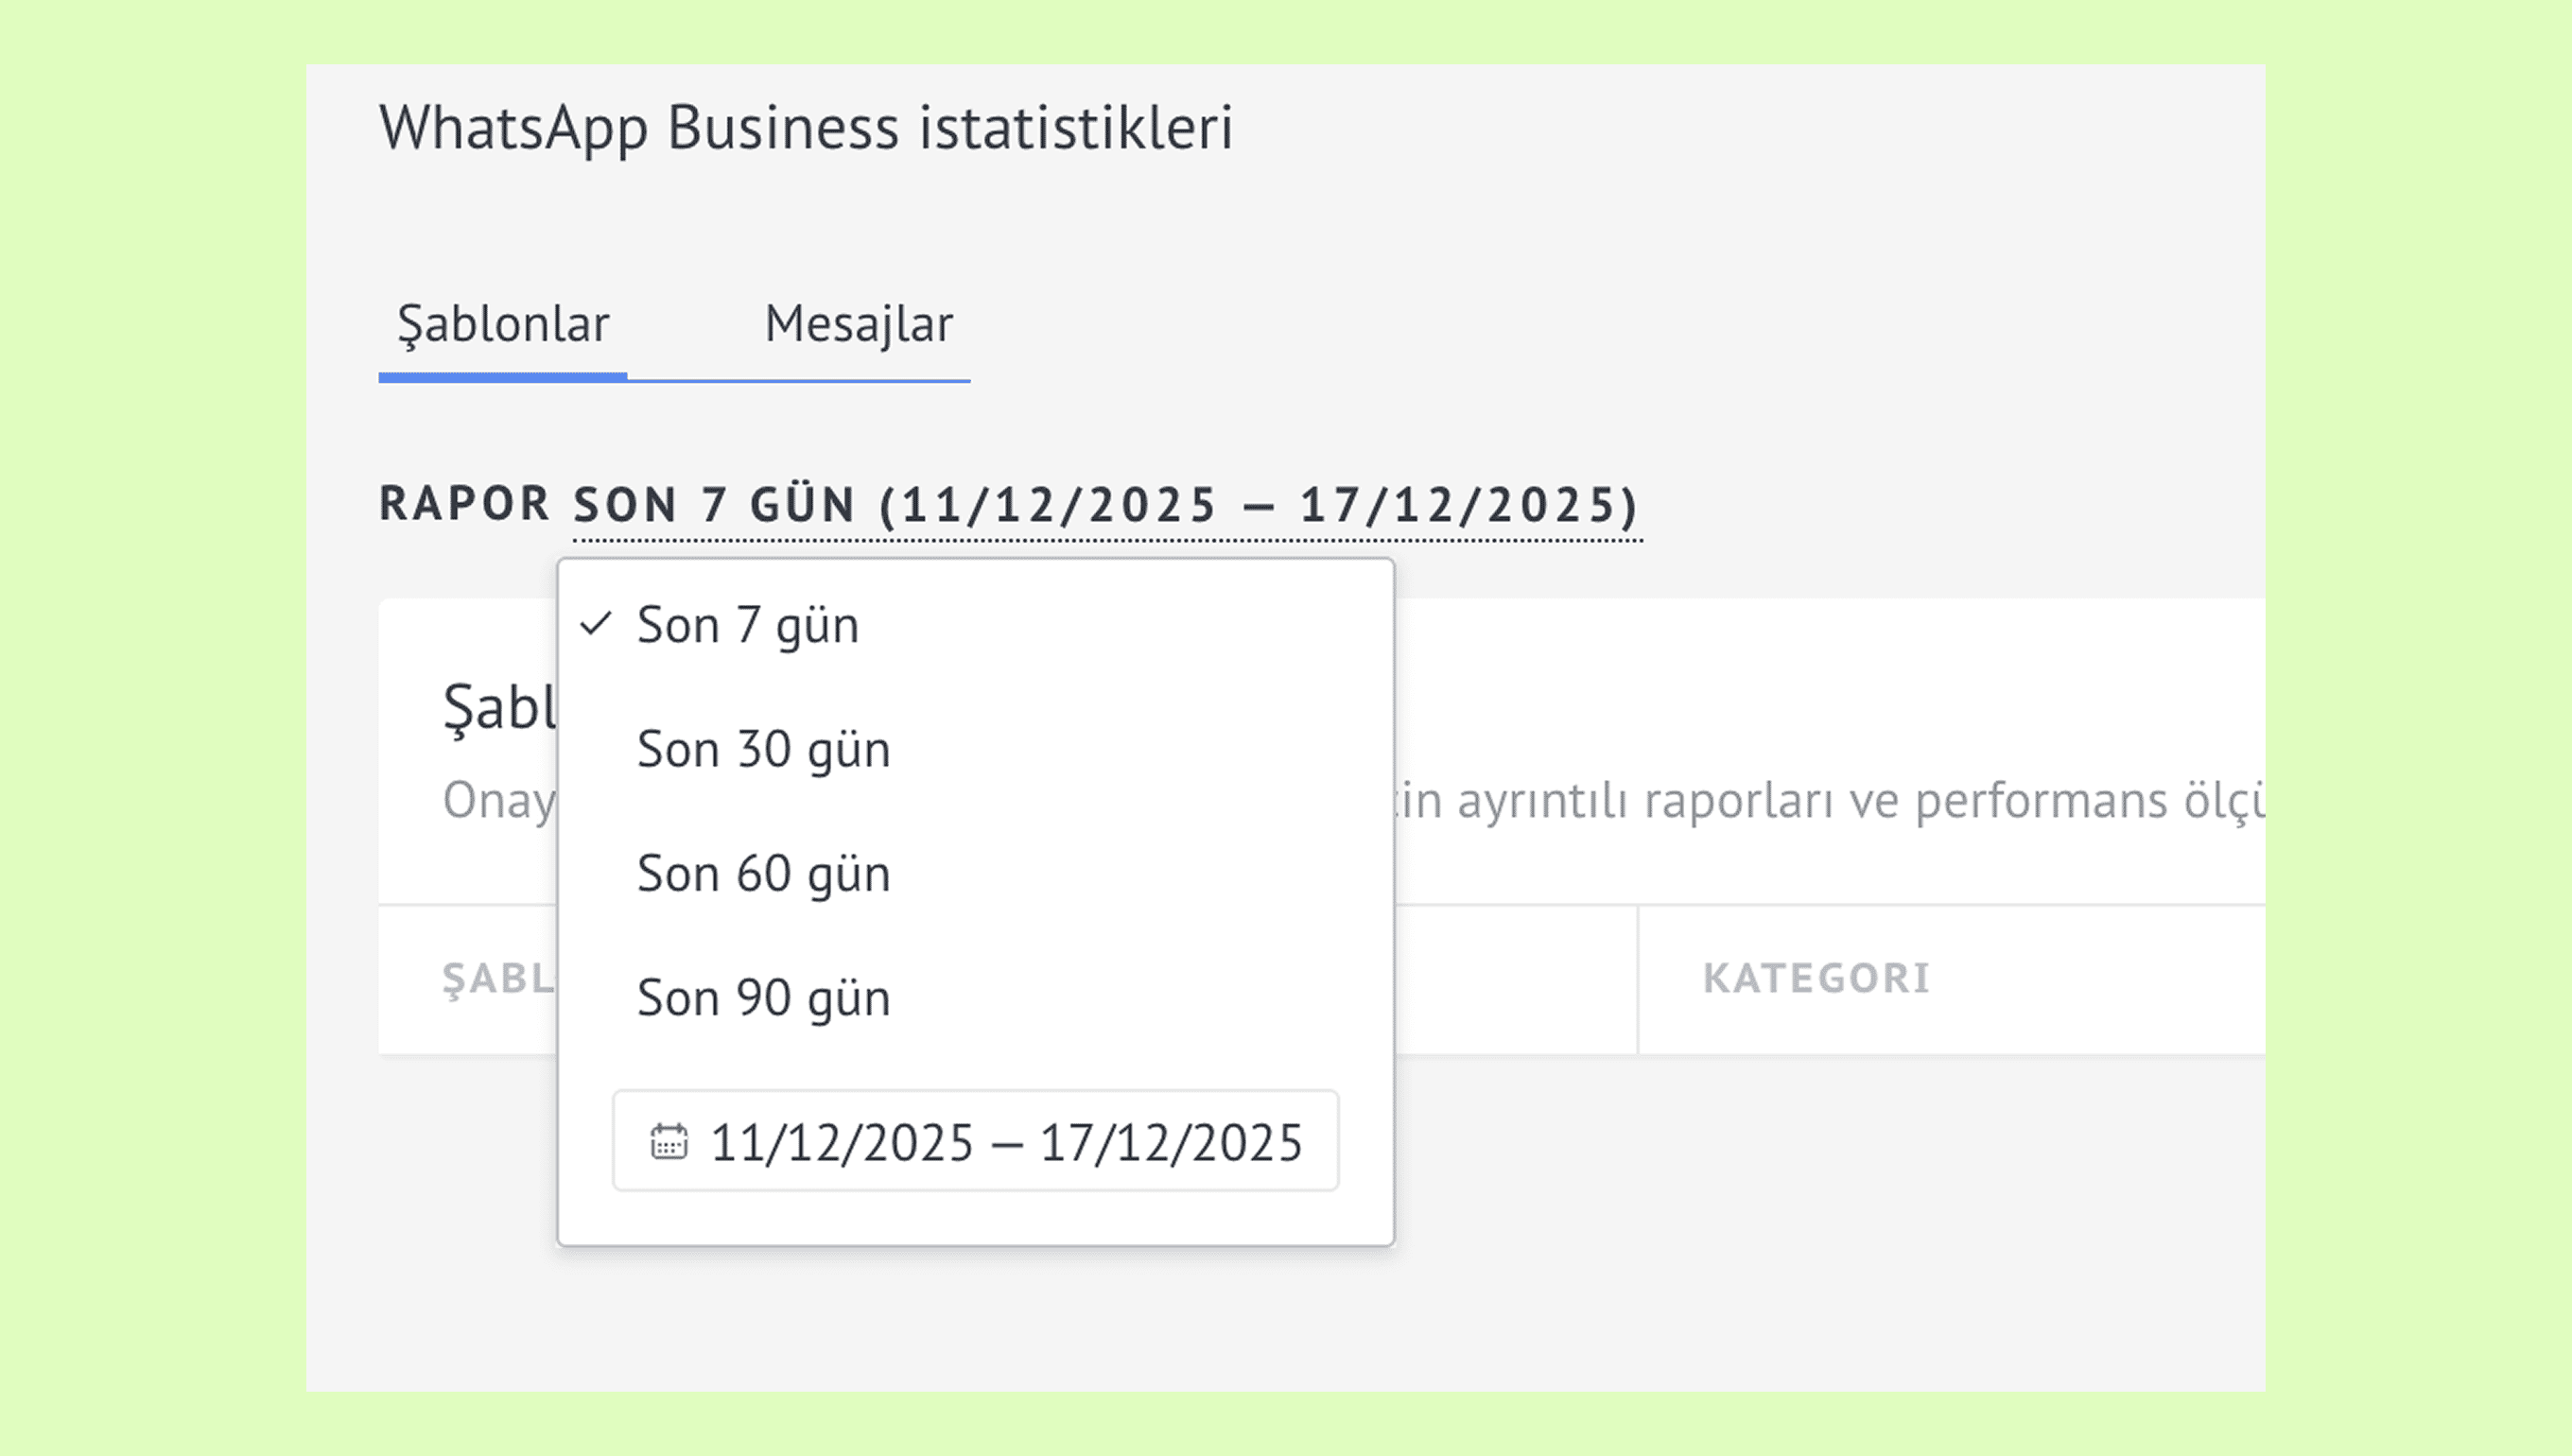
Task: Click the checkmark beside Son 7 gün
Action: [x=596, y=624]
